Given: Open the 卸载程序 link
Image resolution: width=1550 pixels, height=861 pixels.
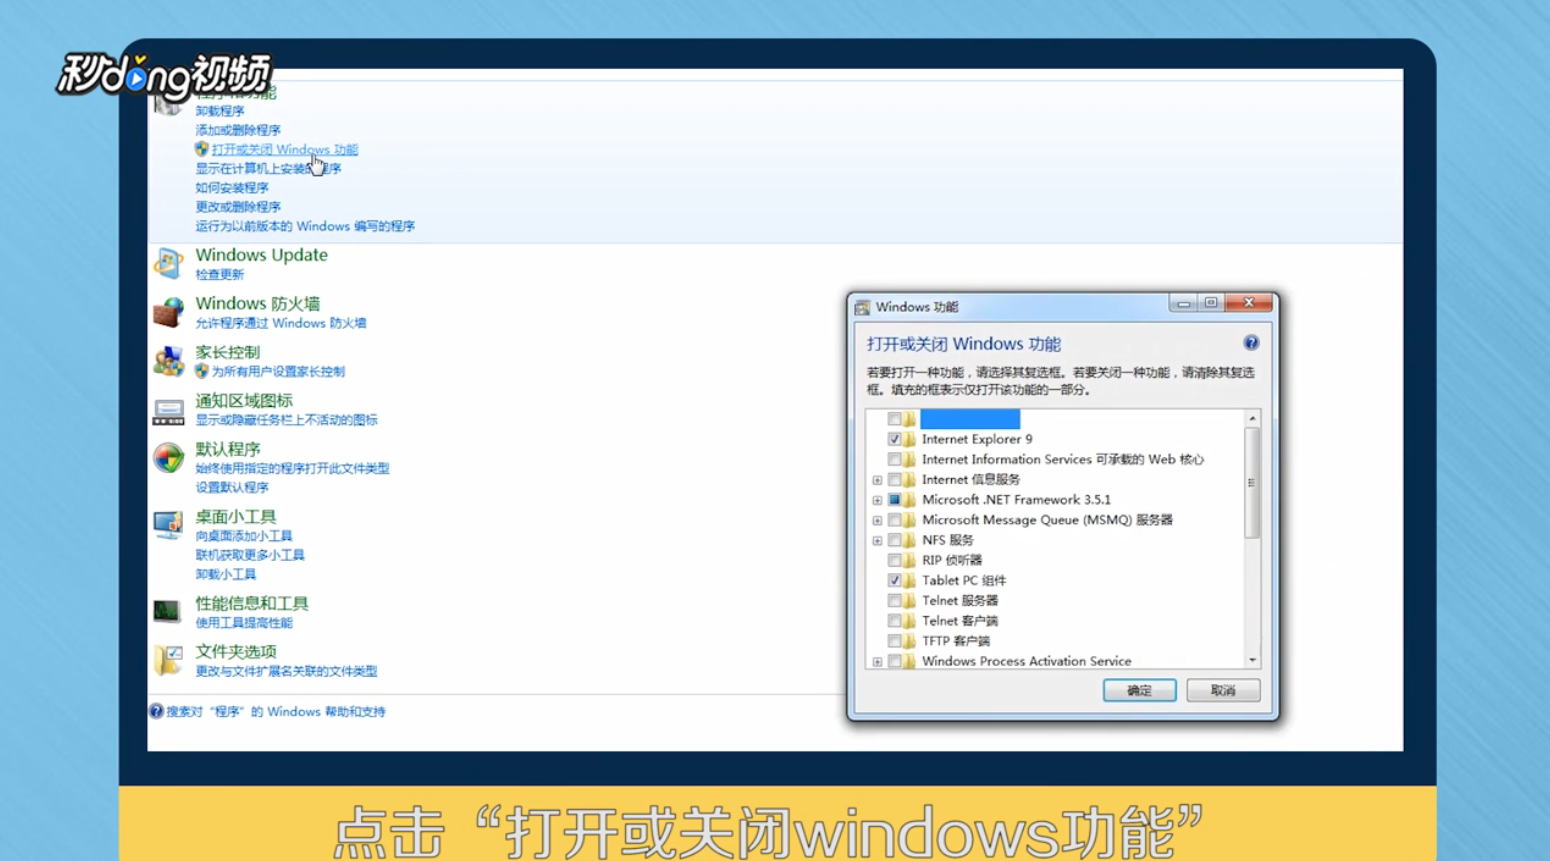Looking at the screenshot, I should click(220, 111).
